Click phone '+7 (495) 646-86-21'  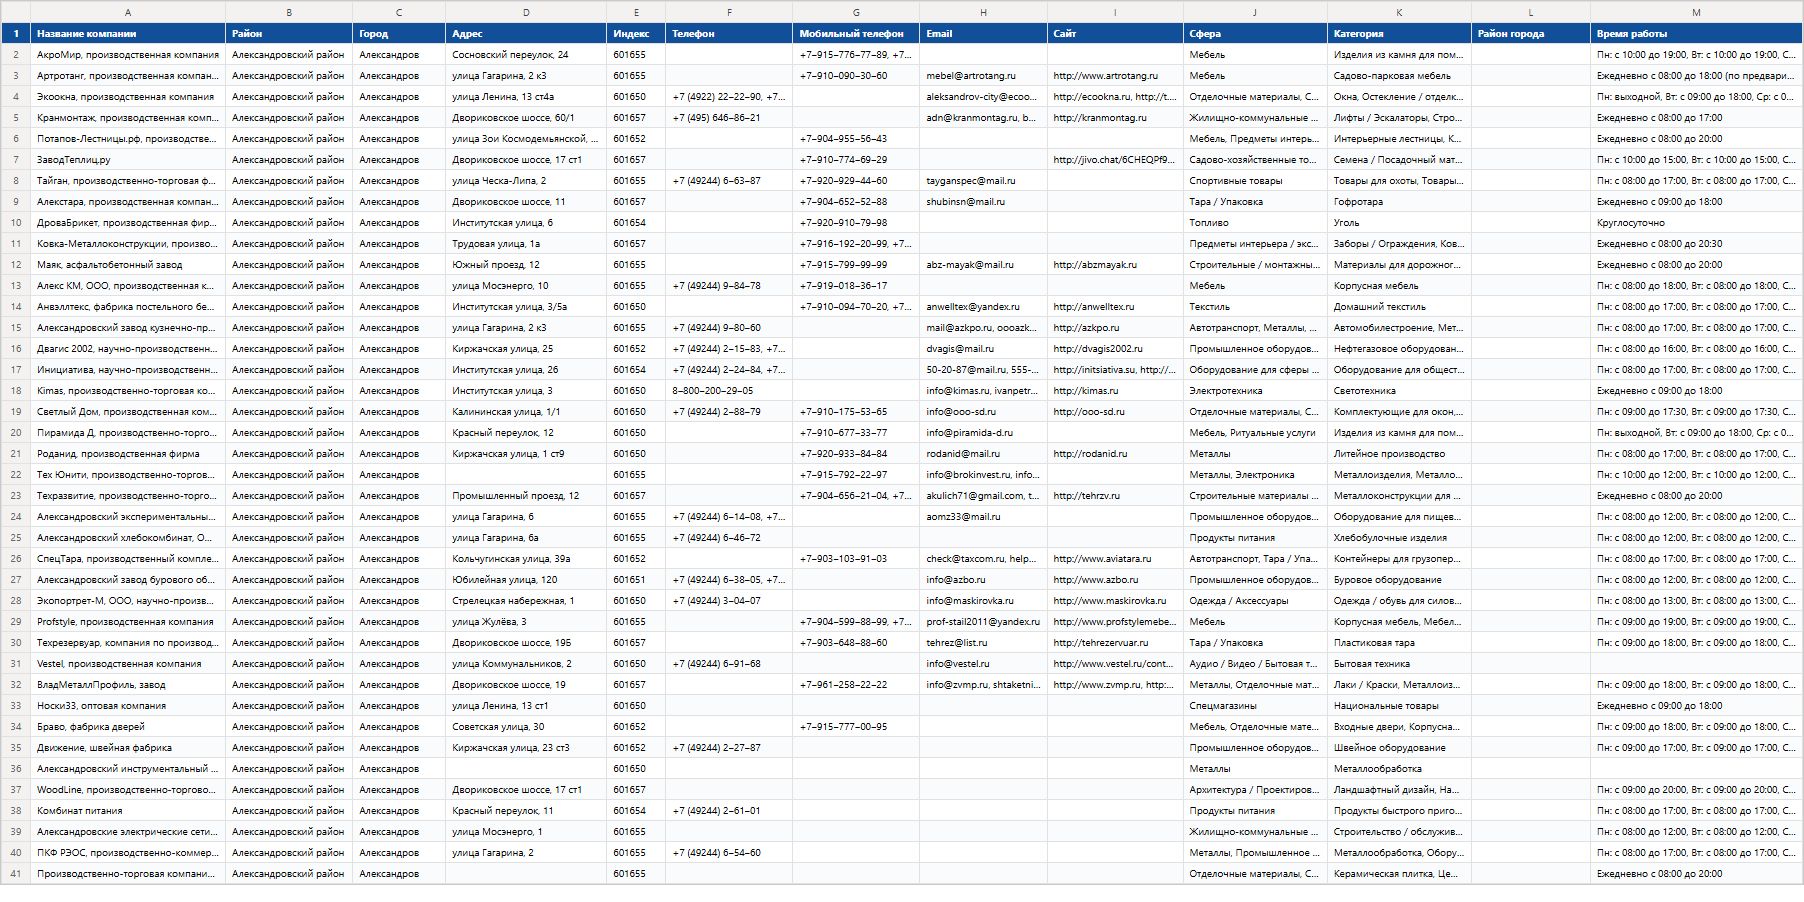(x=729, y=117)
